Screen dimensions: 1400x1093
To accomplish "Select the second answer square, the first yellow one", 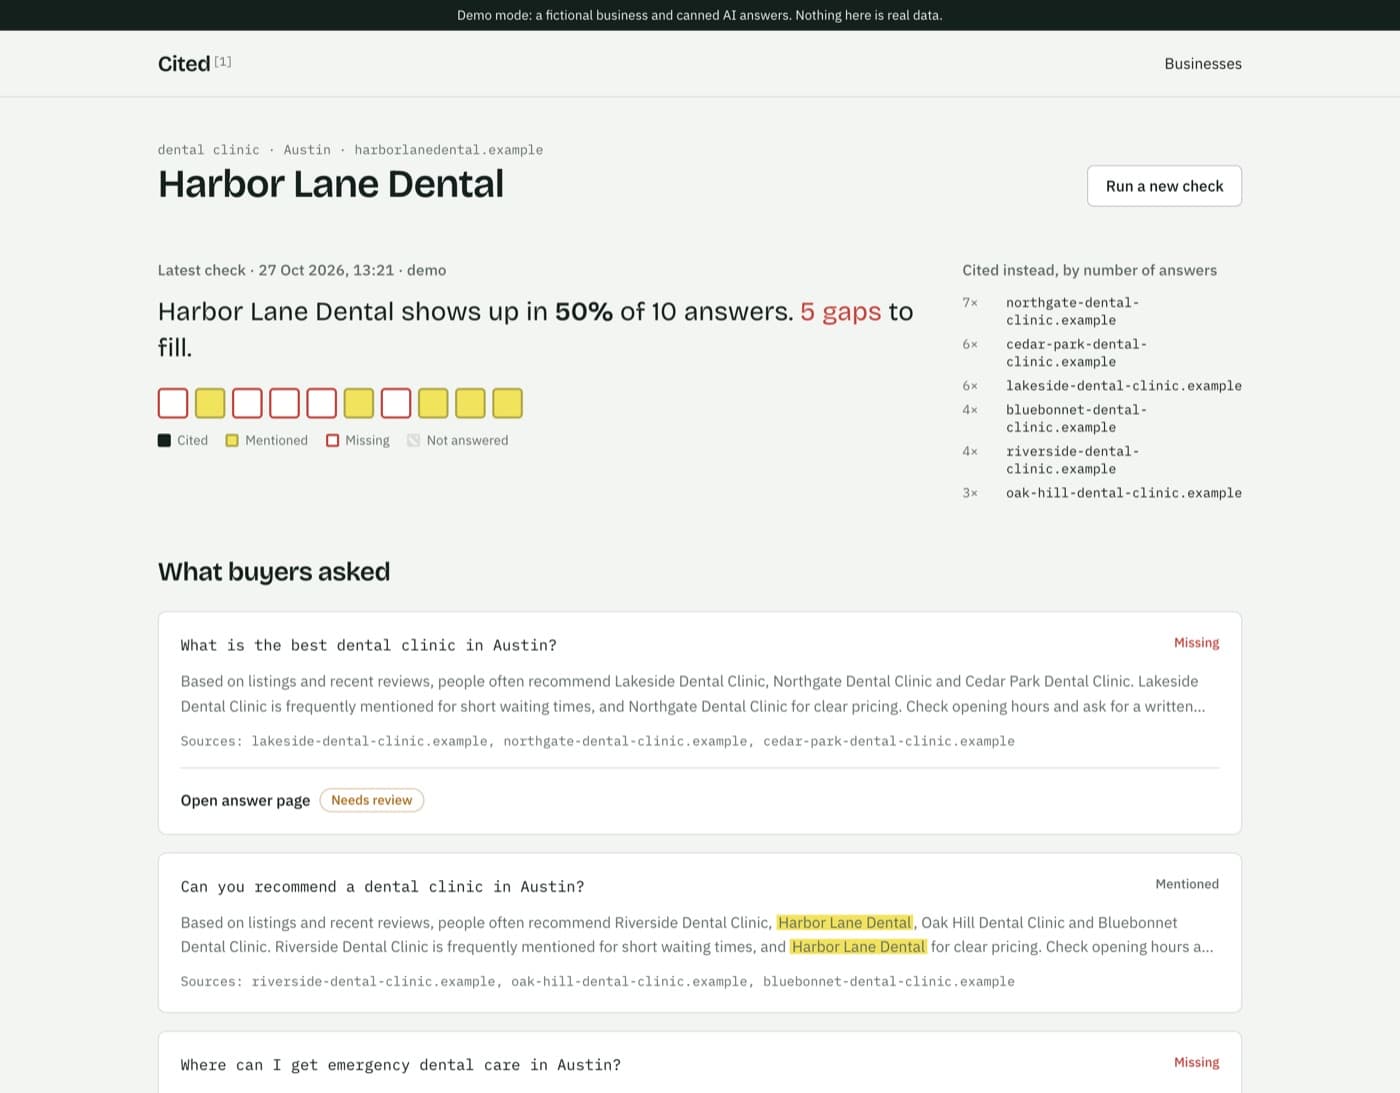I will pyautogui.click(x=210, y=403).
